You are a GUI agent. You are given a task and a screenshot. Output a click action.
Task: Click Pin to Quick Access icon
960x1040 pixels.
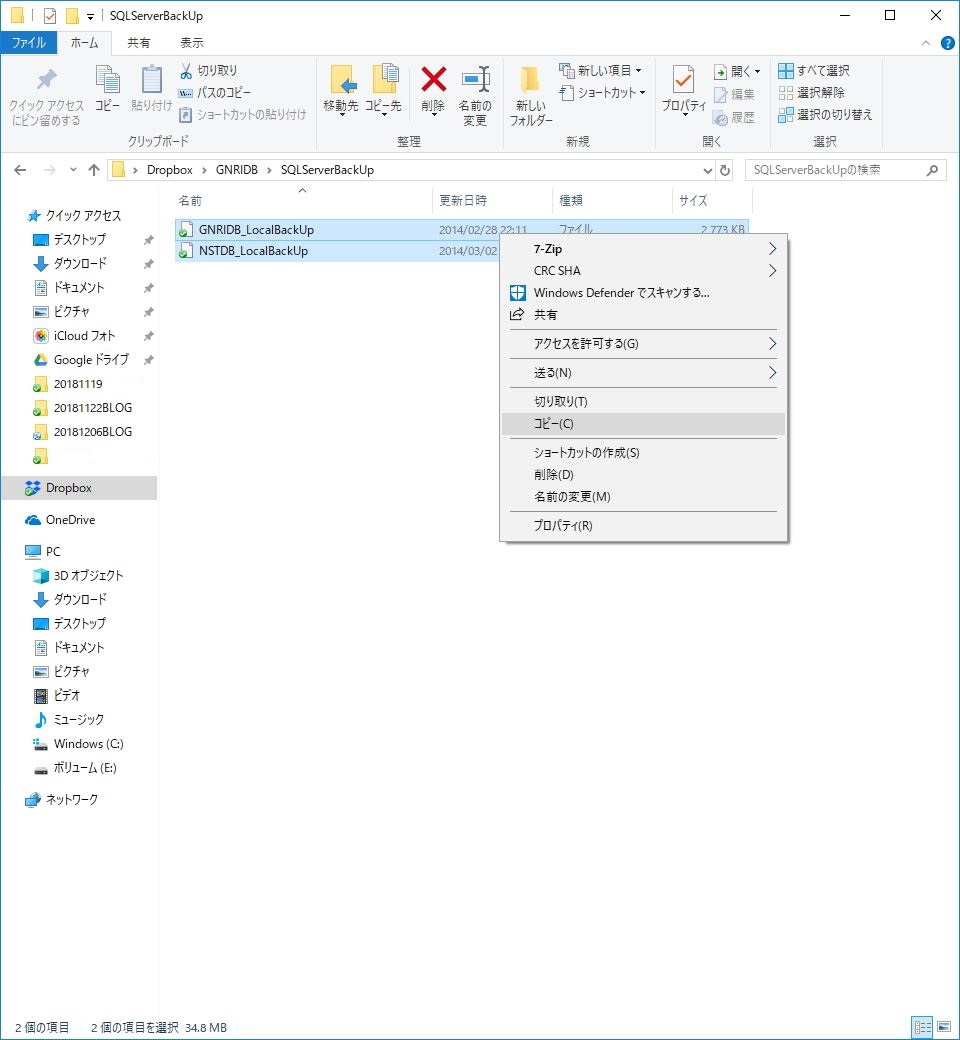(x=46, y=81)
